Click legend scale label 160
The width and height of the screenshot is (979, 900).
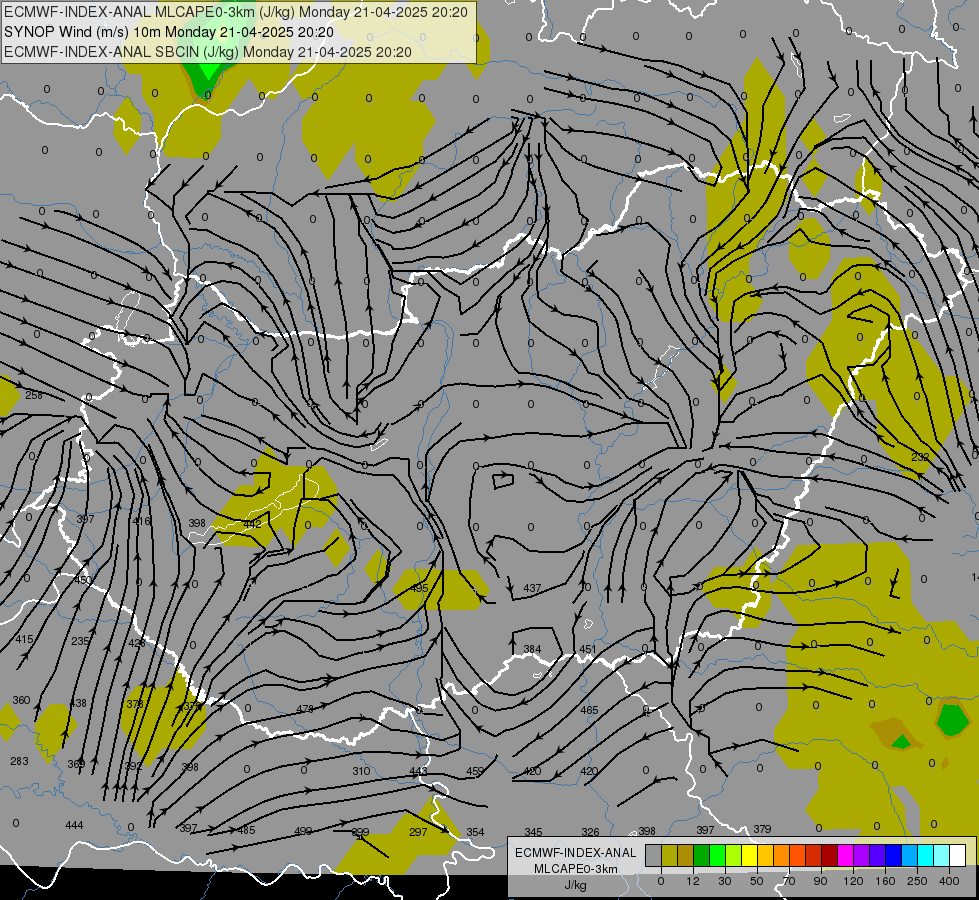885,881
